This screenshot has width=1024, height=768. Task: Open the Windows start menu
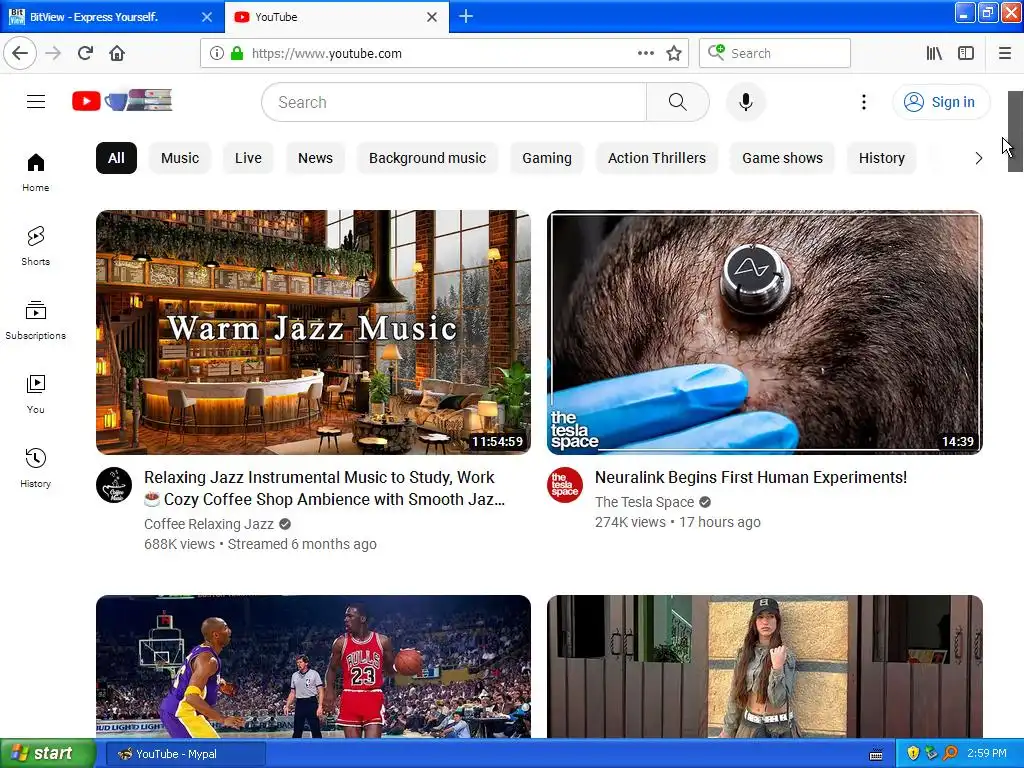47,754
